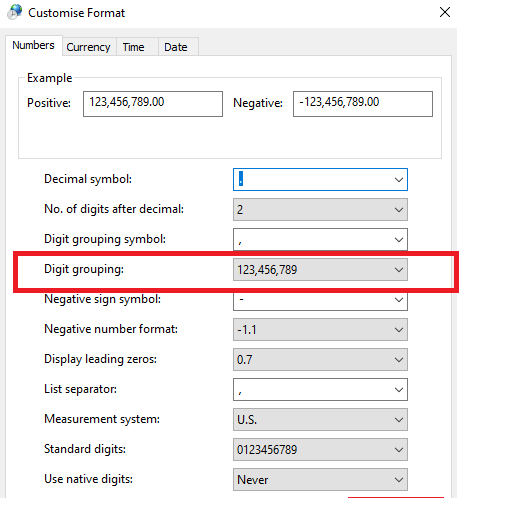Select the Date tab
523x513 pixels.
176,47
